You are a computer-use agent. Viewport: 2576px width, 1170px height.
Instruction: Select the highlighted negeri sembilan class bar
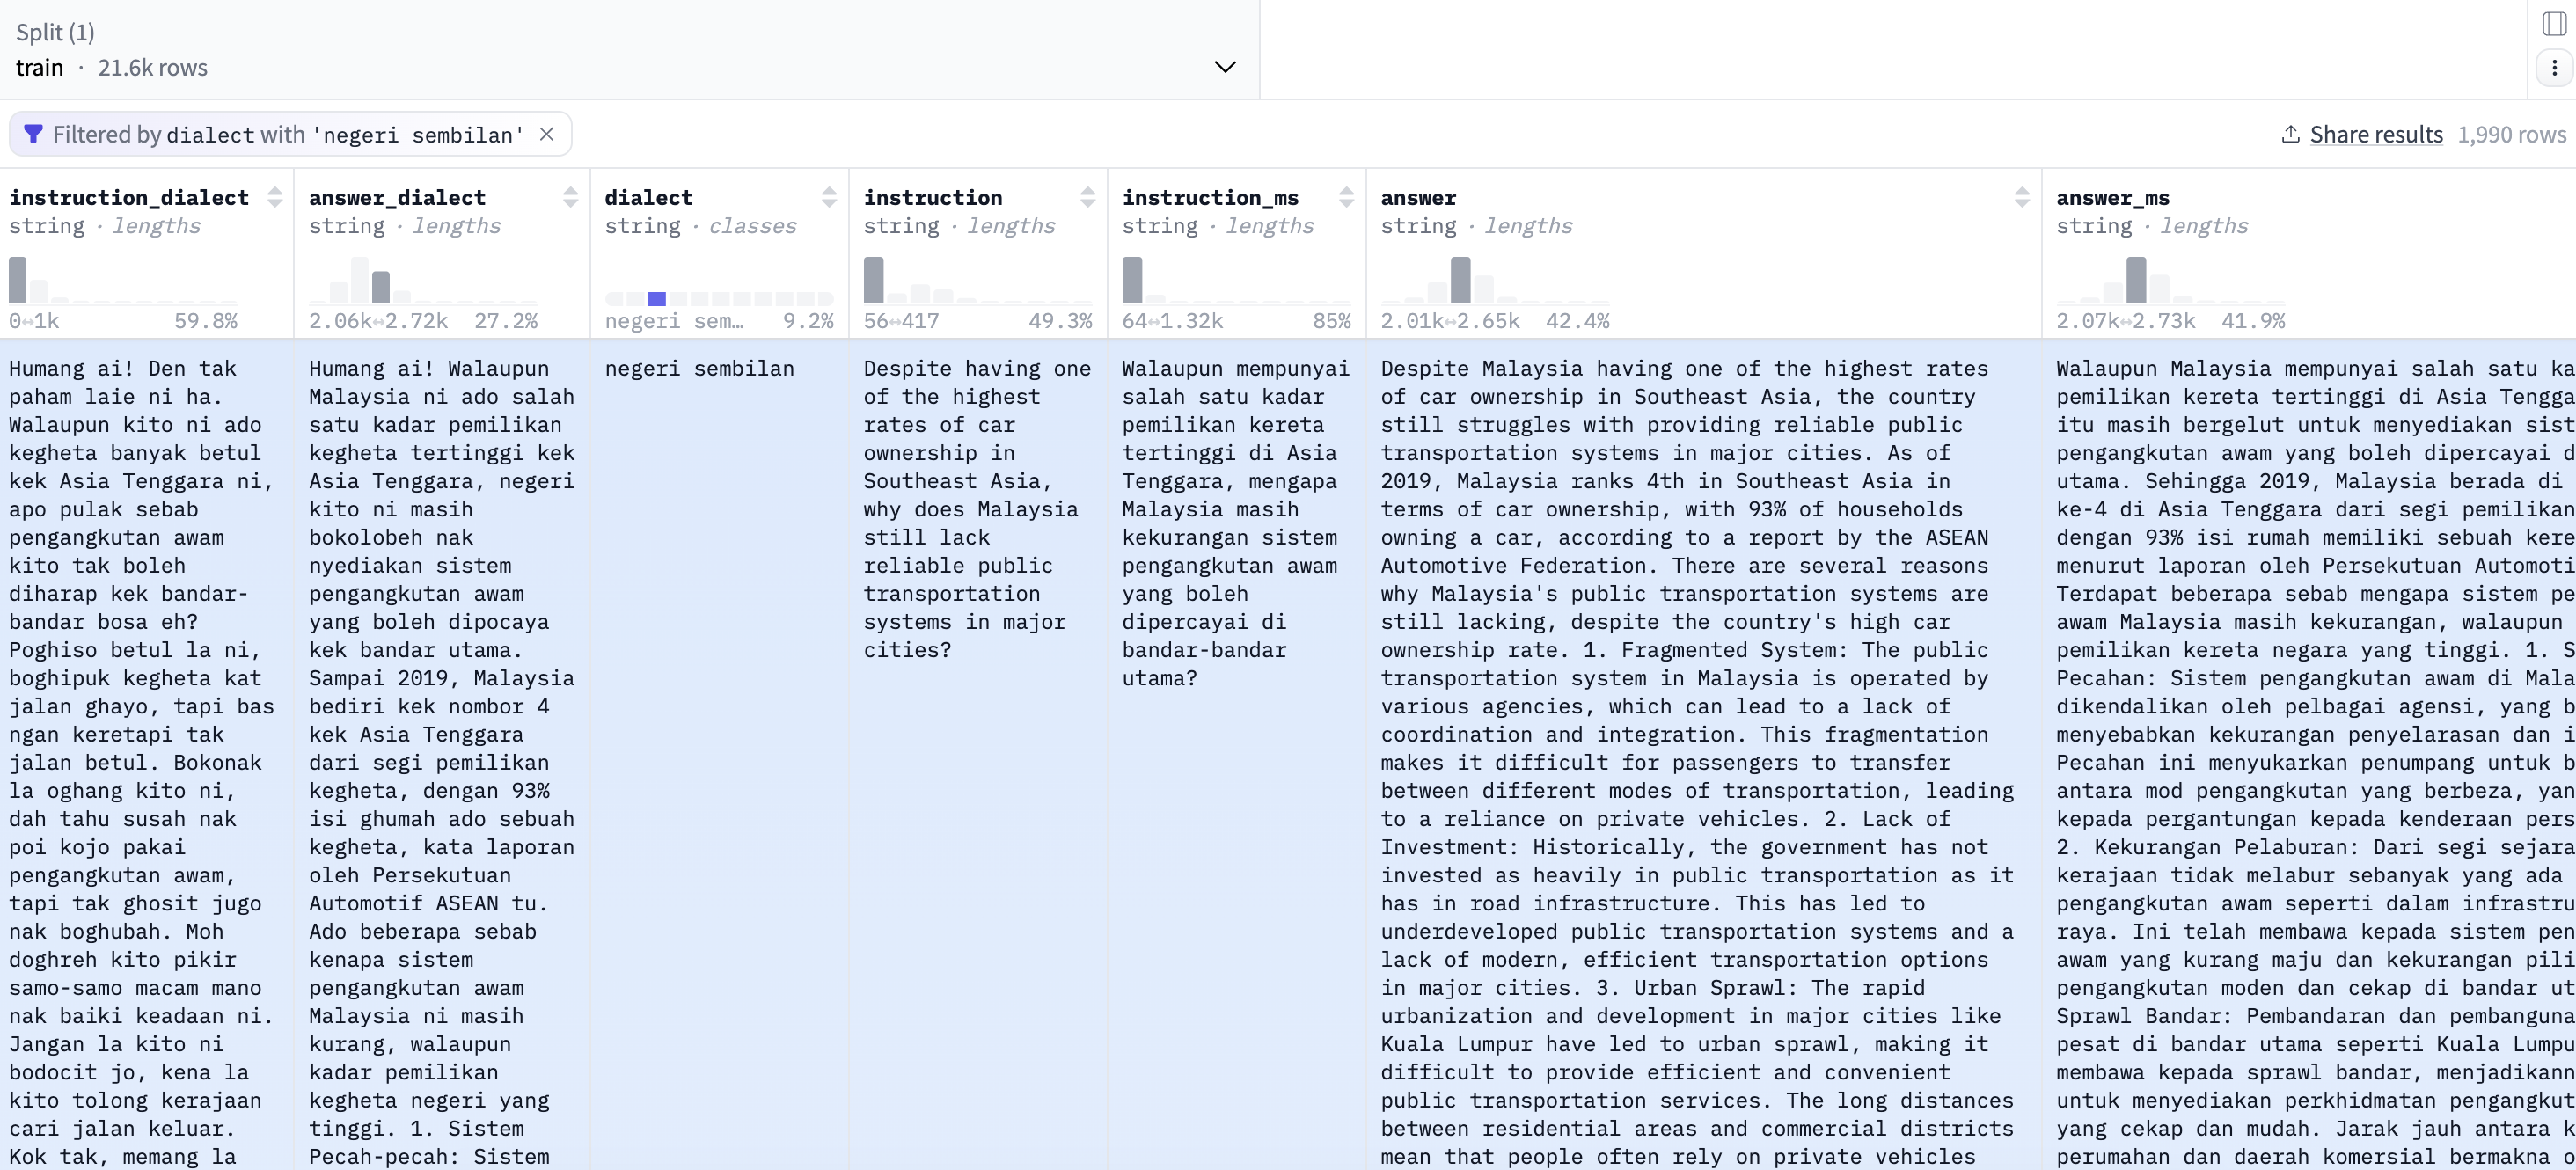point(657,298)
